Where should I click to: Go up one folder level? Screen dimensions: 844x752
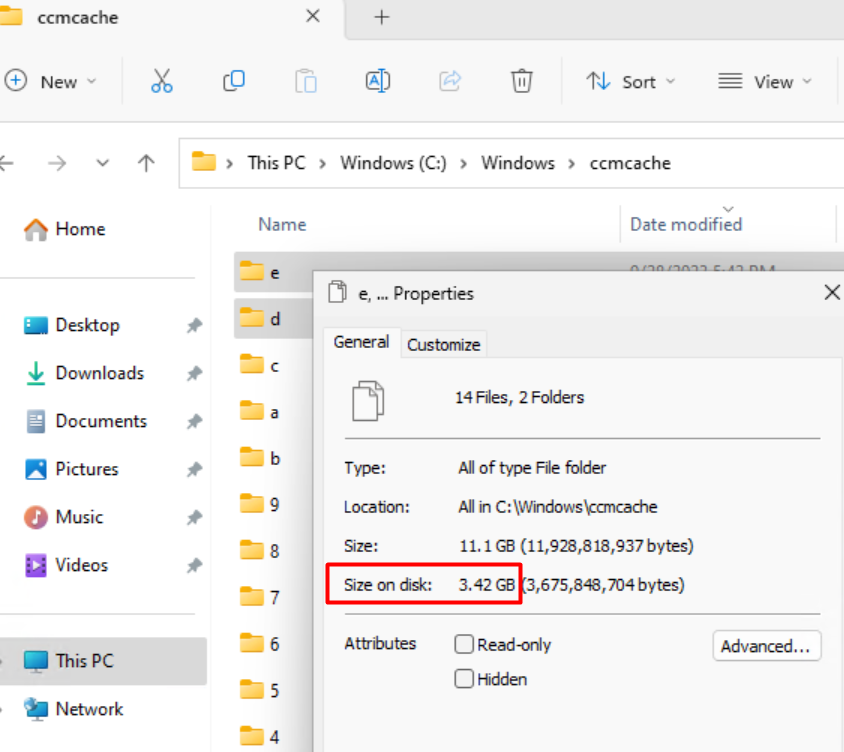tap(146, 163)
